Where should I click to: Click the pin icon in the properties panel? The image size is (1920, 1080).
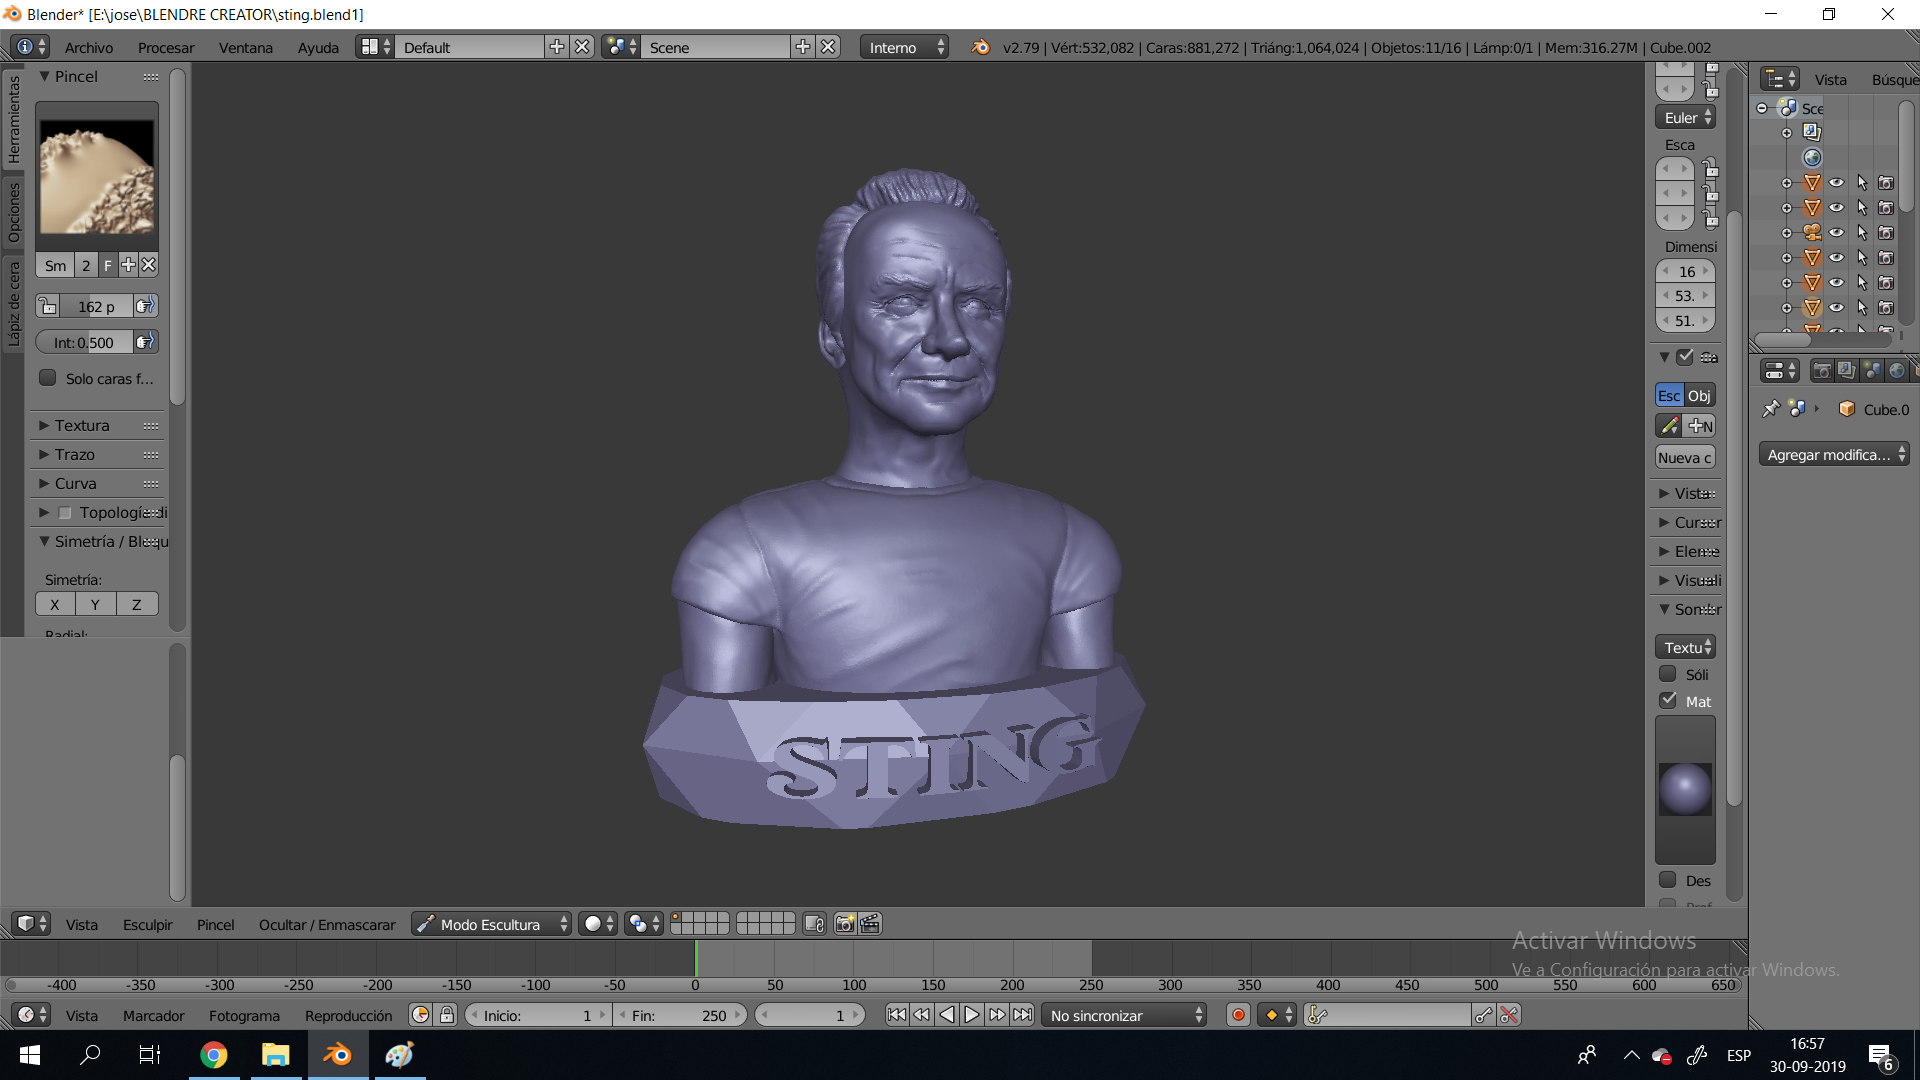point(1770,409)
